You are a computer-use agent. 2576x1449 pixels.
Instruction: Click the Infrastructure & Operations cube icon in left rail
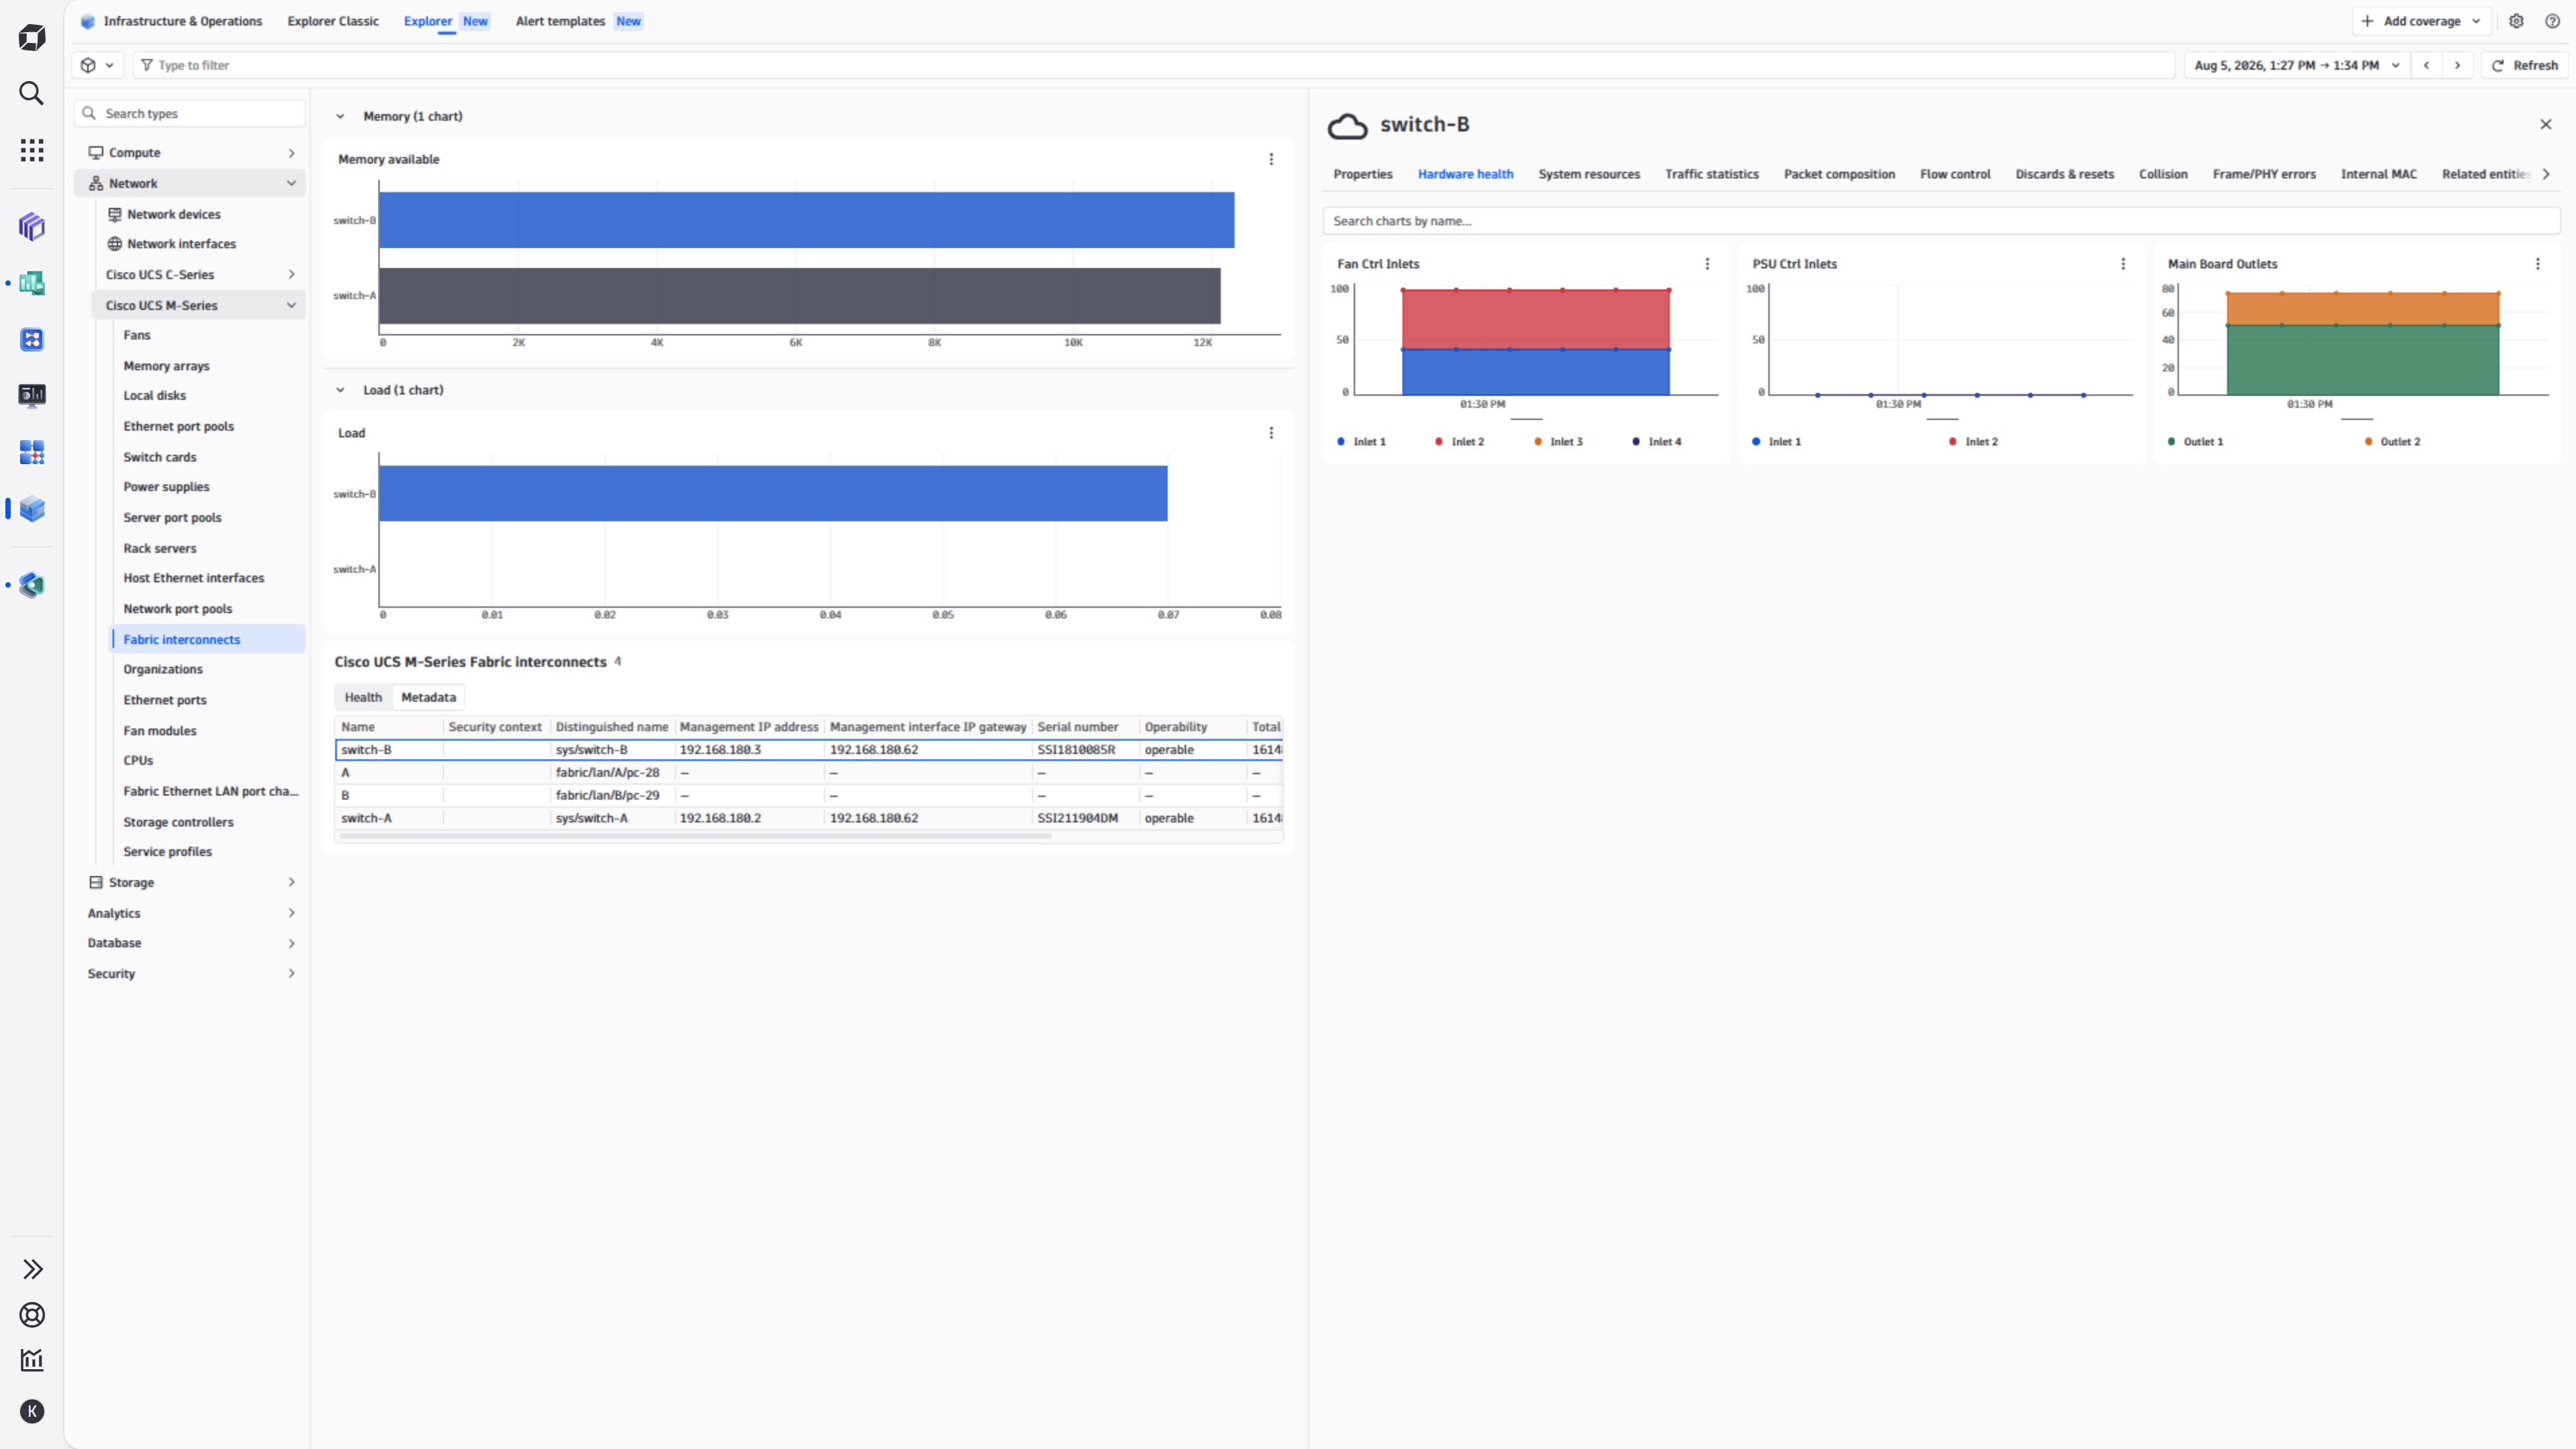coord(32,509)
